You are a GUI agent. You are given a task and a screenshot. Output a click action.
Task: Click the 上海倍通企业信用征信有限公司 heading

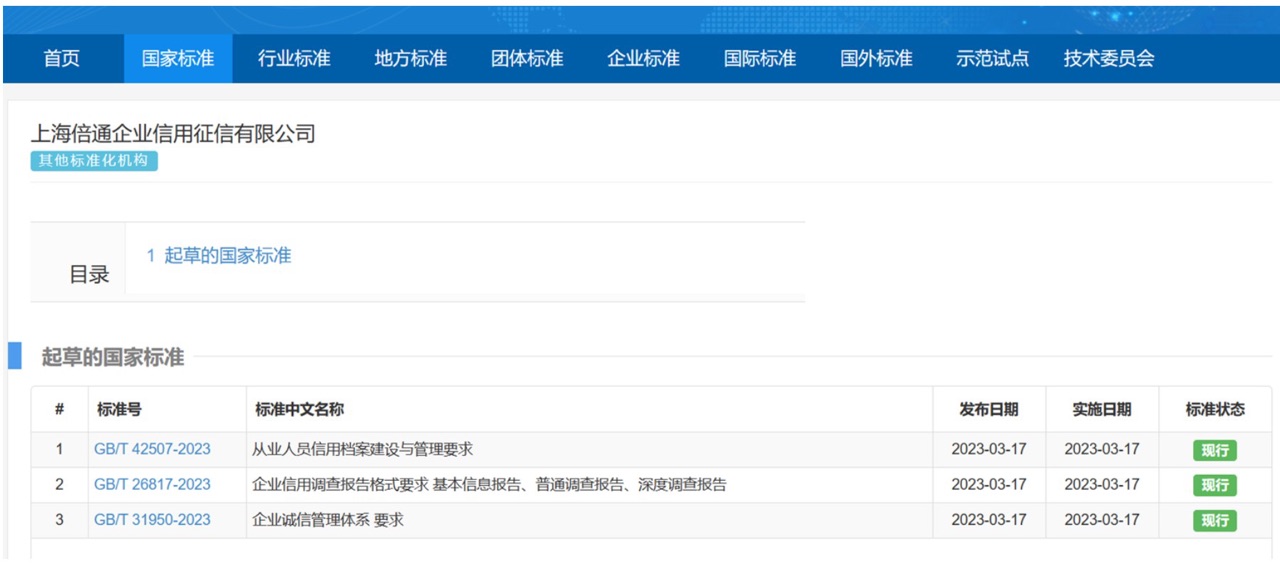tap(173, 133)
